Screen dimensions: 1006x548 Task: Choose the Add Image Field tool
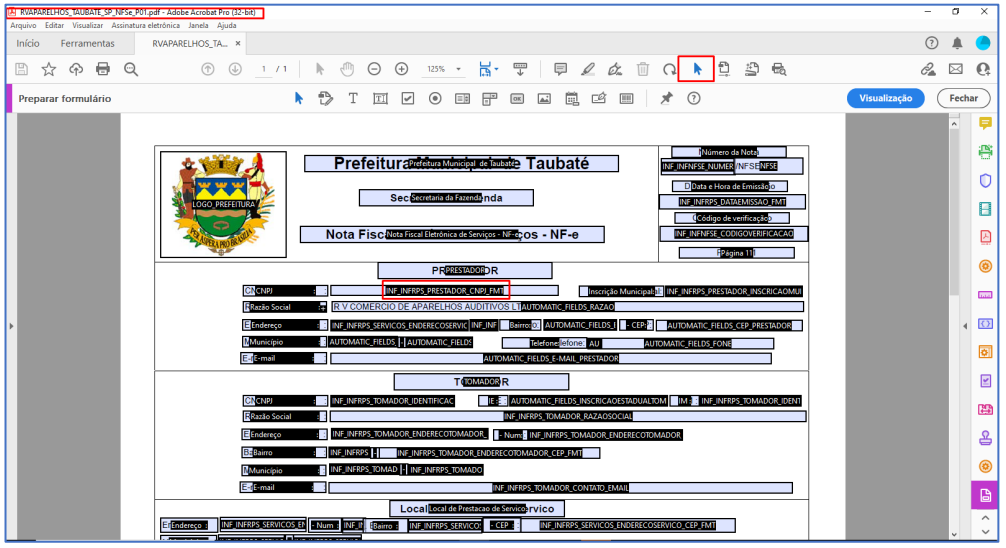coord(544,98)
